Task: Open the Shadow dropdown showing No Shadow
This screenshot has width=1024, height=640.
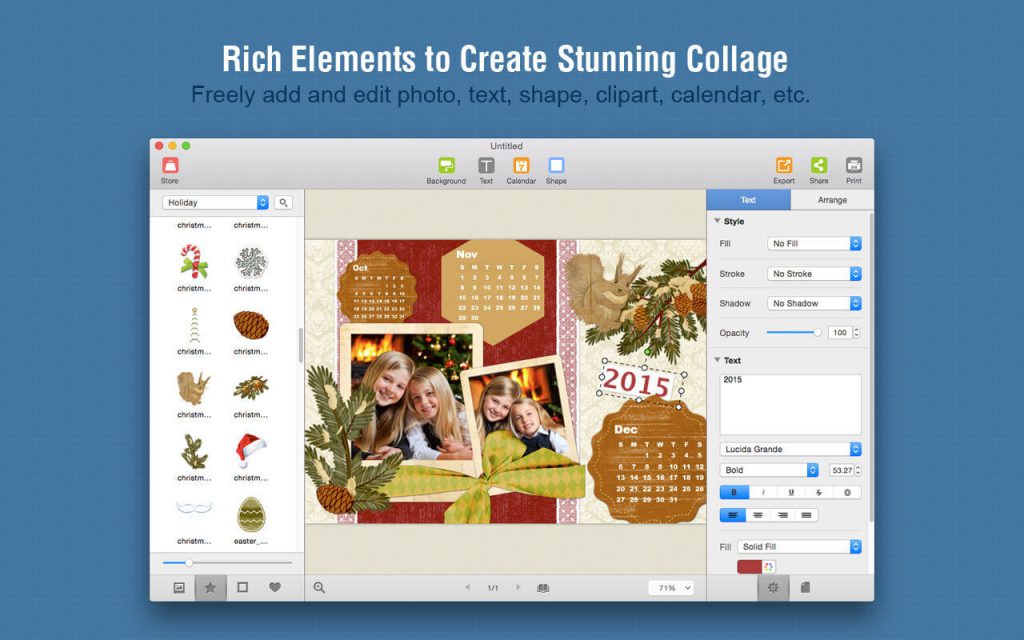Action: (x=814, y=302)
